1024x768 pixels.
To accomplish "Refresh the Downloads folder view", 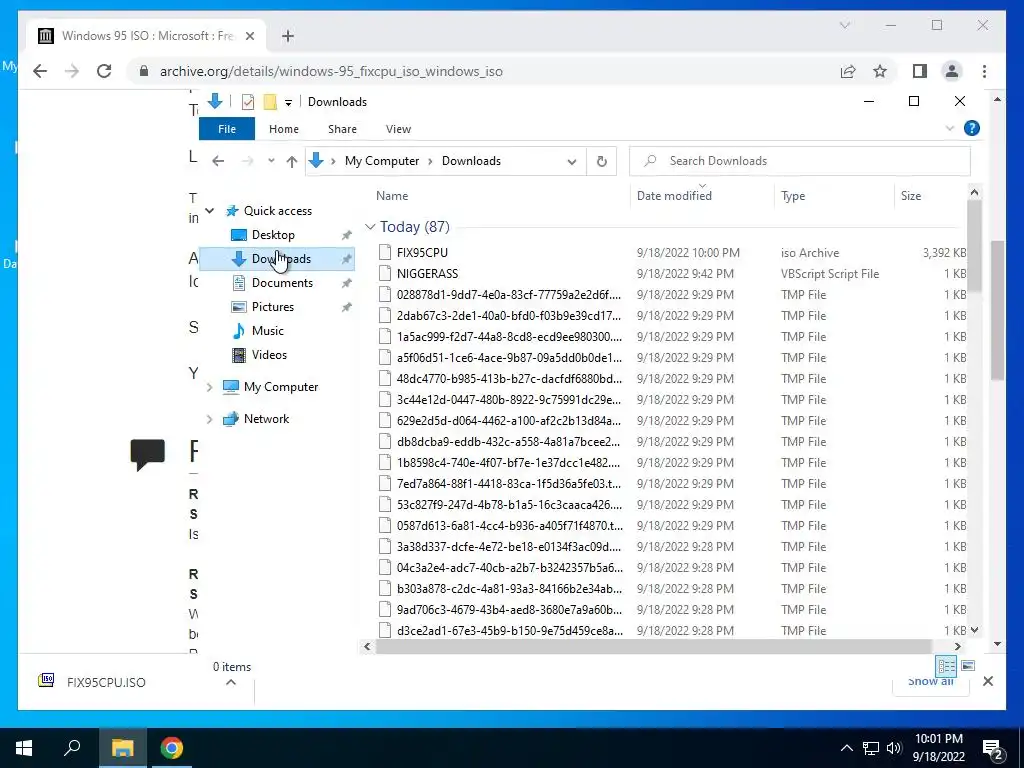I will pyautogui.click(x=601, y=161).
